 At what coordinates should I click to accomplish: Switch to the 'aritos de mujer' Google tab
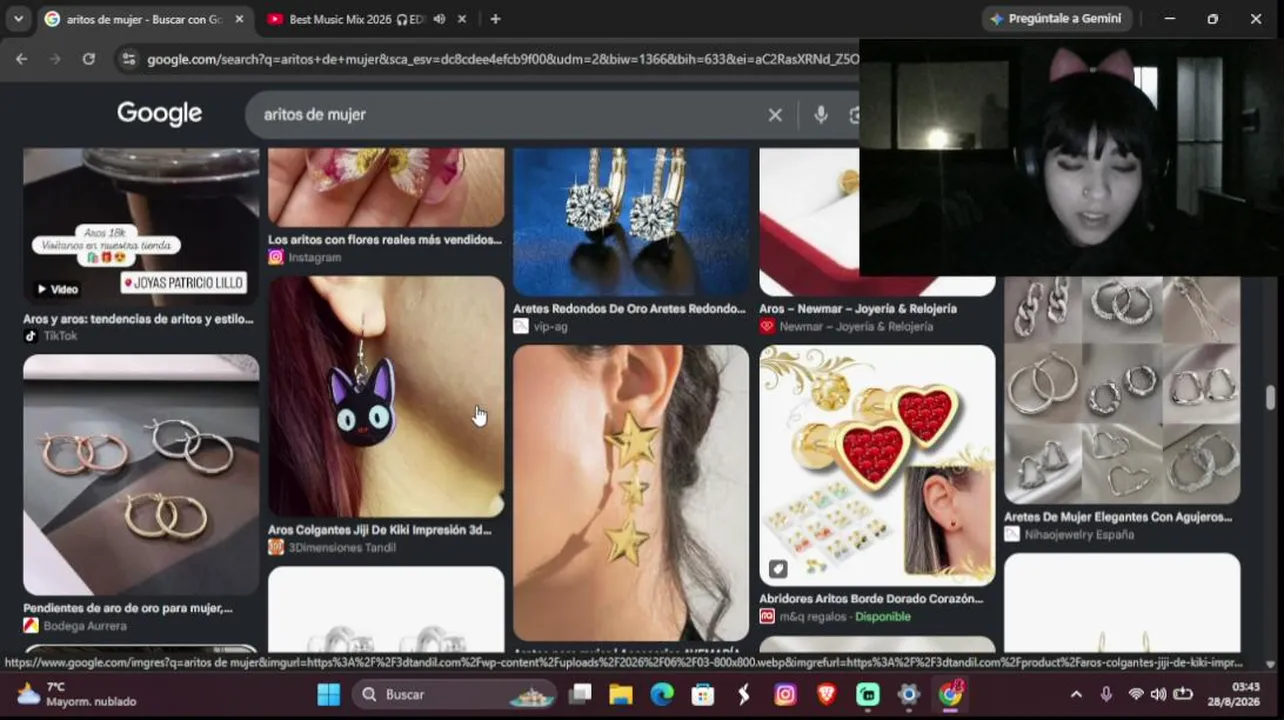click(143, 19)
